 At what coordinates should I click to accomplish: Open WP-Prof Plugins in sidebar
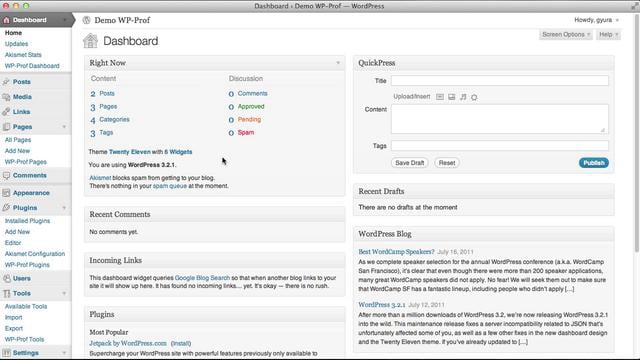pyautogui.click(x=27, y=265)
